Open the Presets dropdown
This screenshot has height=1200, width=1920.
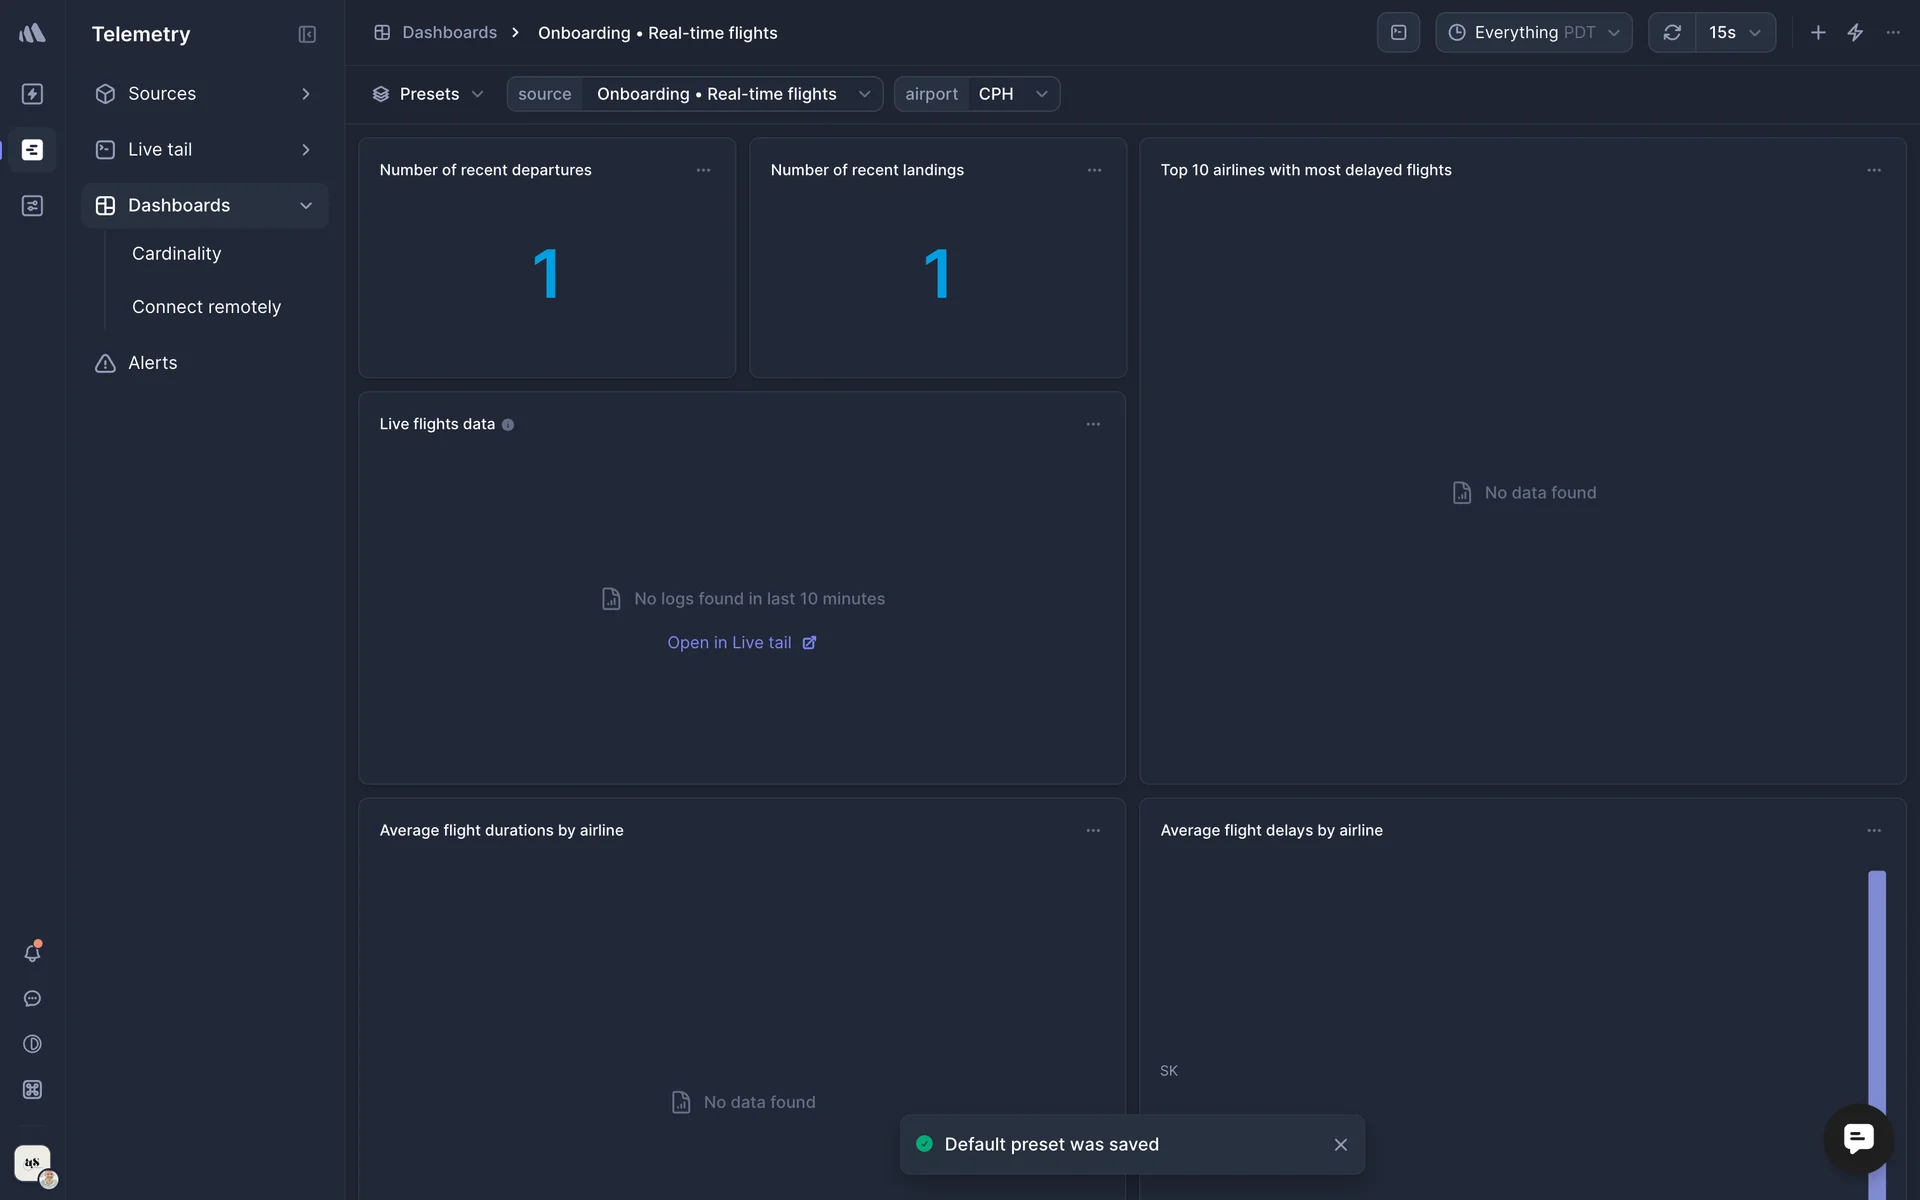coord(428,94)
